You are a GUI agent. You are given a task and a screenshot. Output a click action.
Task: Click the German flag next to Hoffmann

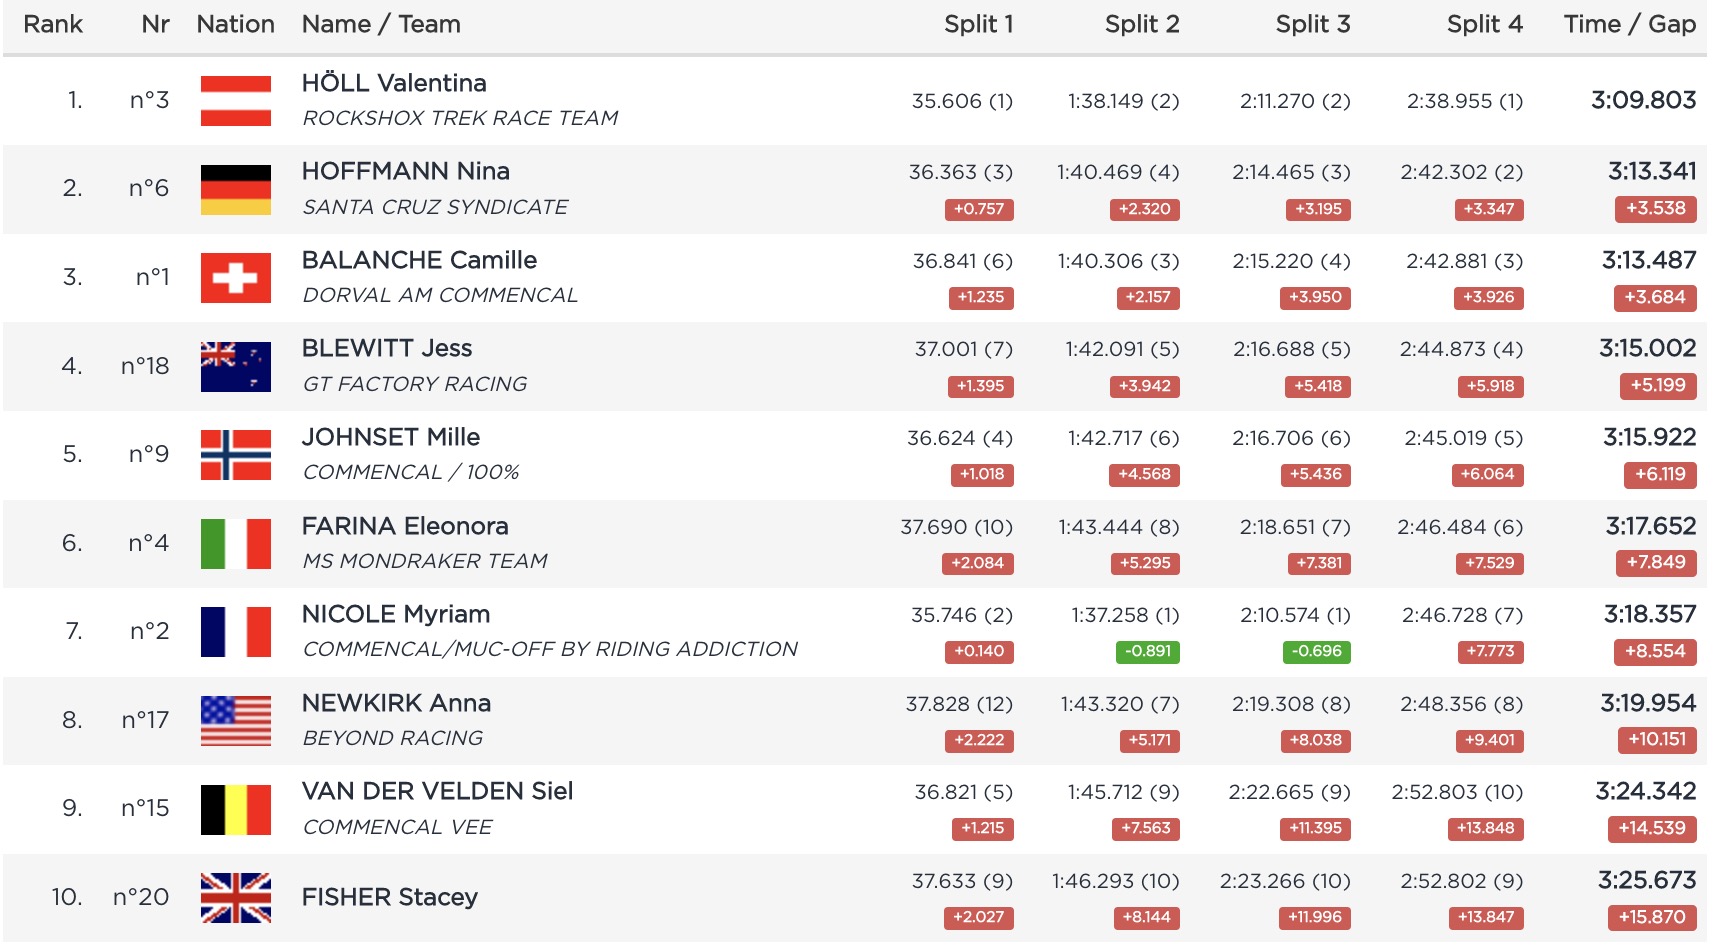pyautogui.click(x=235, y=190)
